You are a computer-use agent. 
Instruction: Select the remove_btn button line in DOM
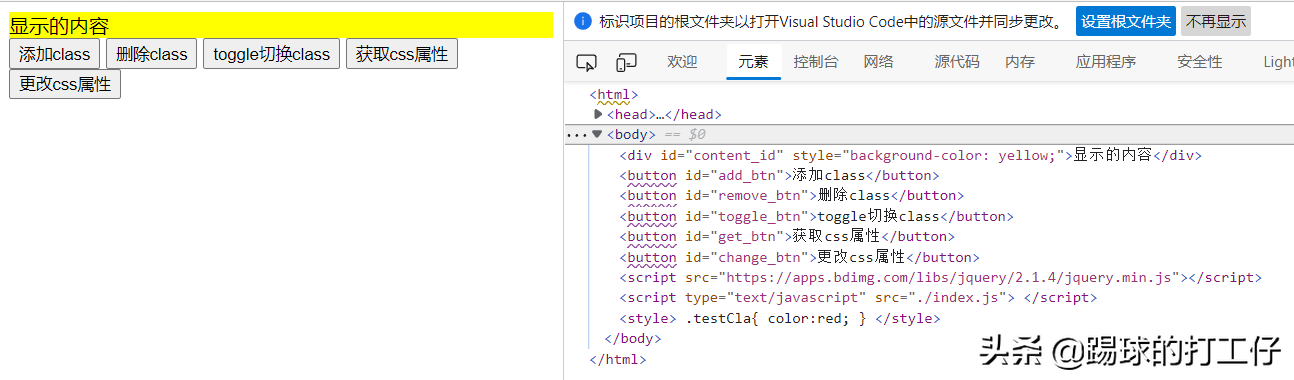click(791, 195)
